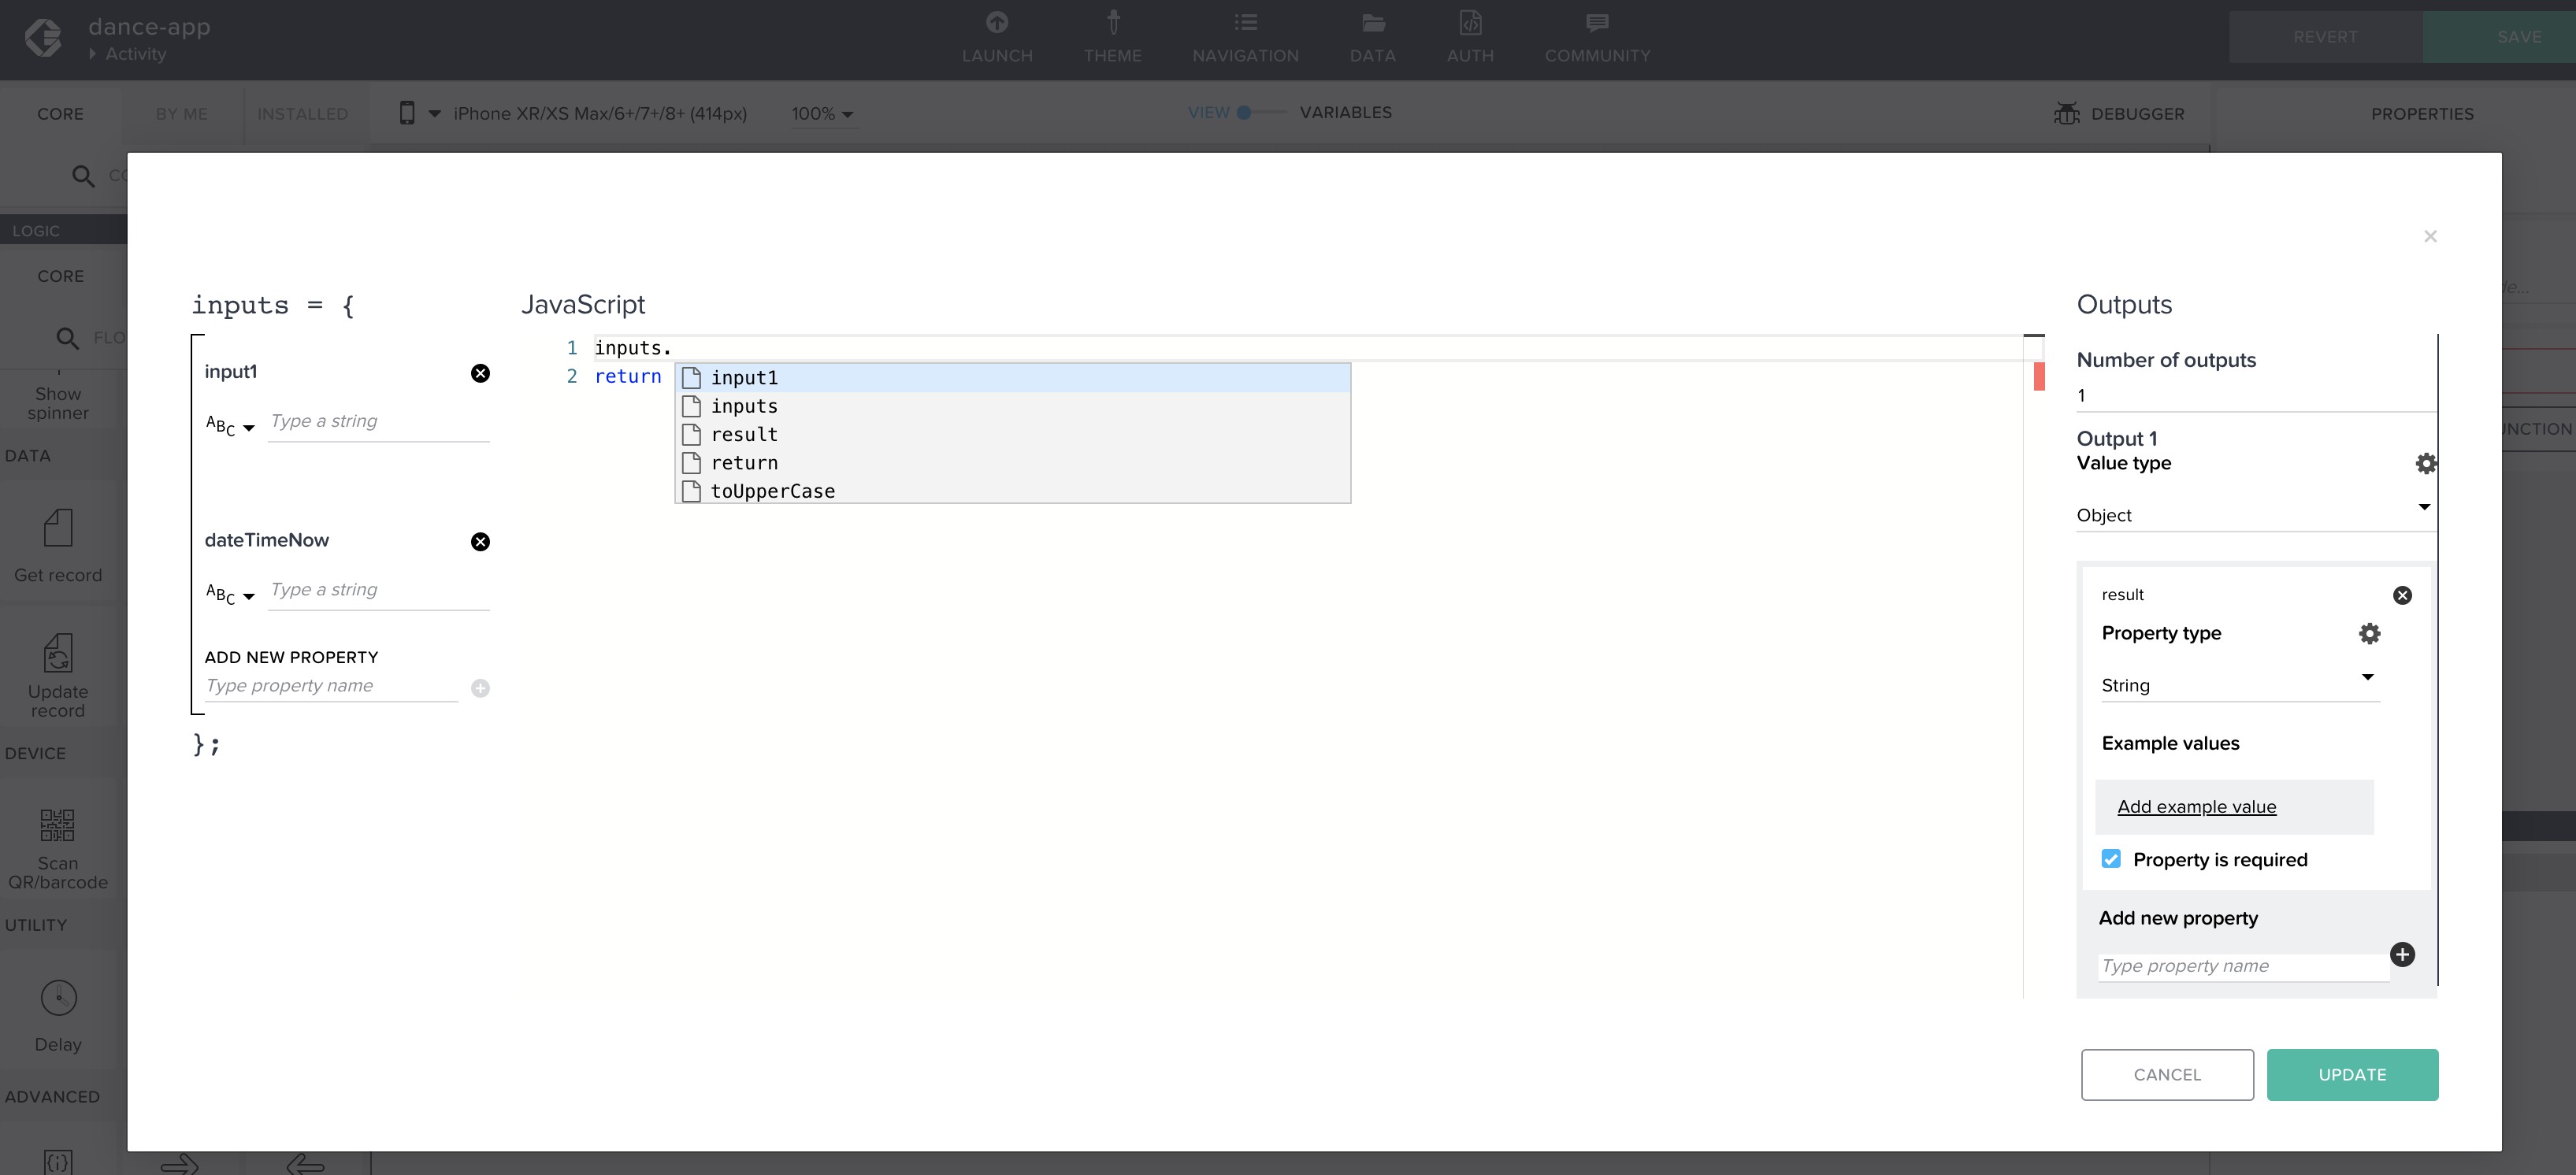The width and height of the screenshot is (2576, 1175).
Task: Click Add example value link
Action: [2196, 807]
